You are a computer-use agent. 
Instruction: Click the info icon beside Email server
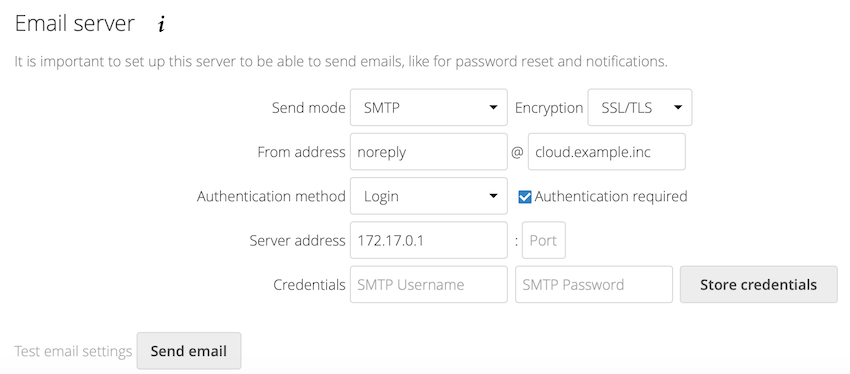(161, 25)
